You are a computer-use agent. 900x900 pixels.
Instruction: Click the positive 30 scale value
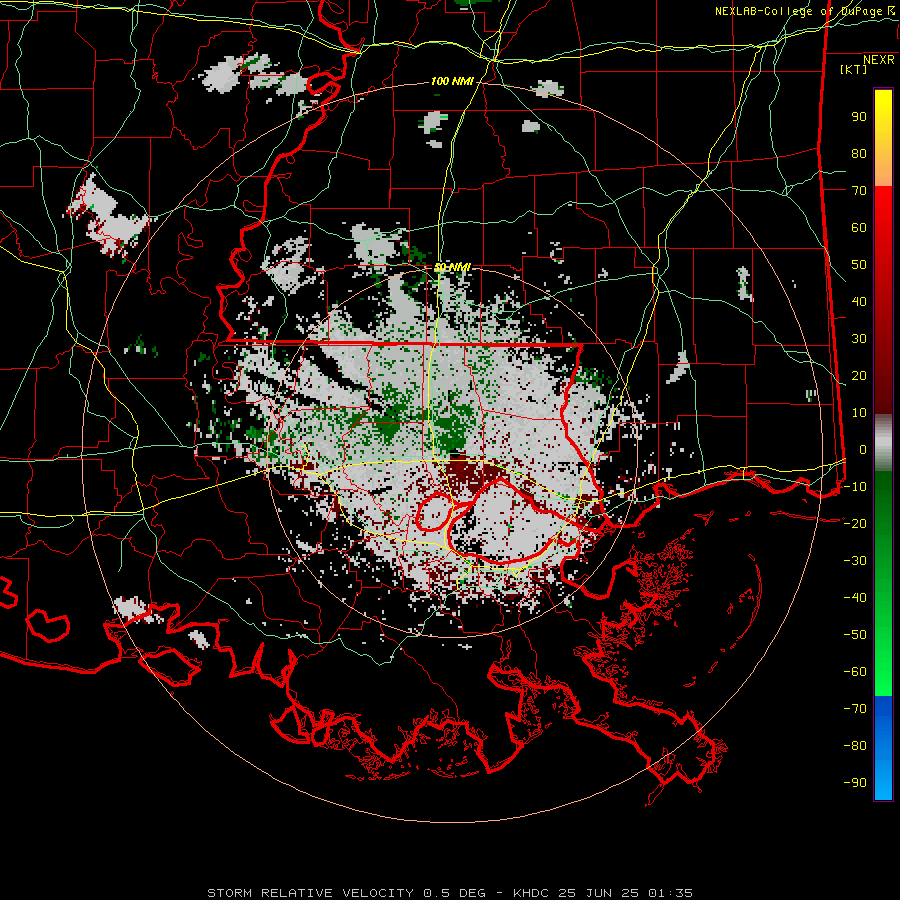(859, 339)
